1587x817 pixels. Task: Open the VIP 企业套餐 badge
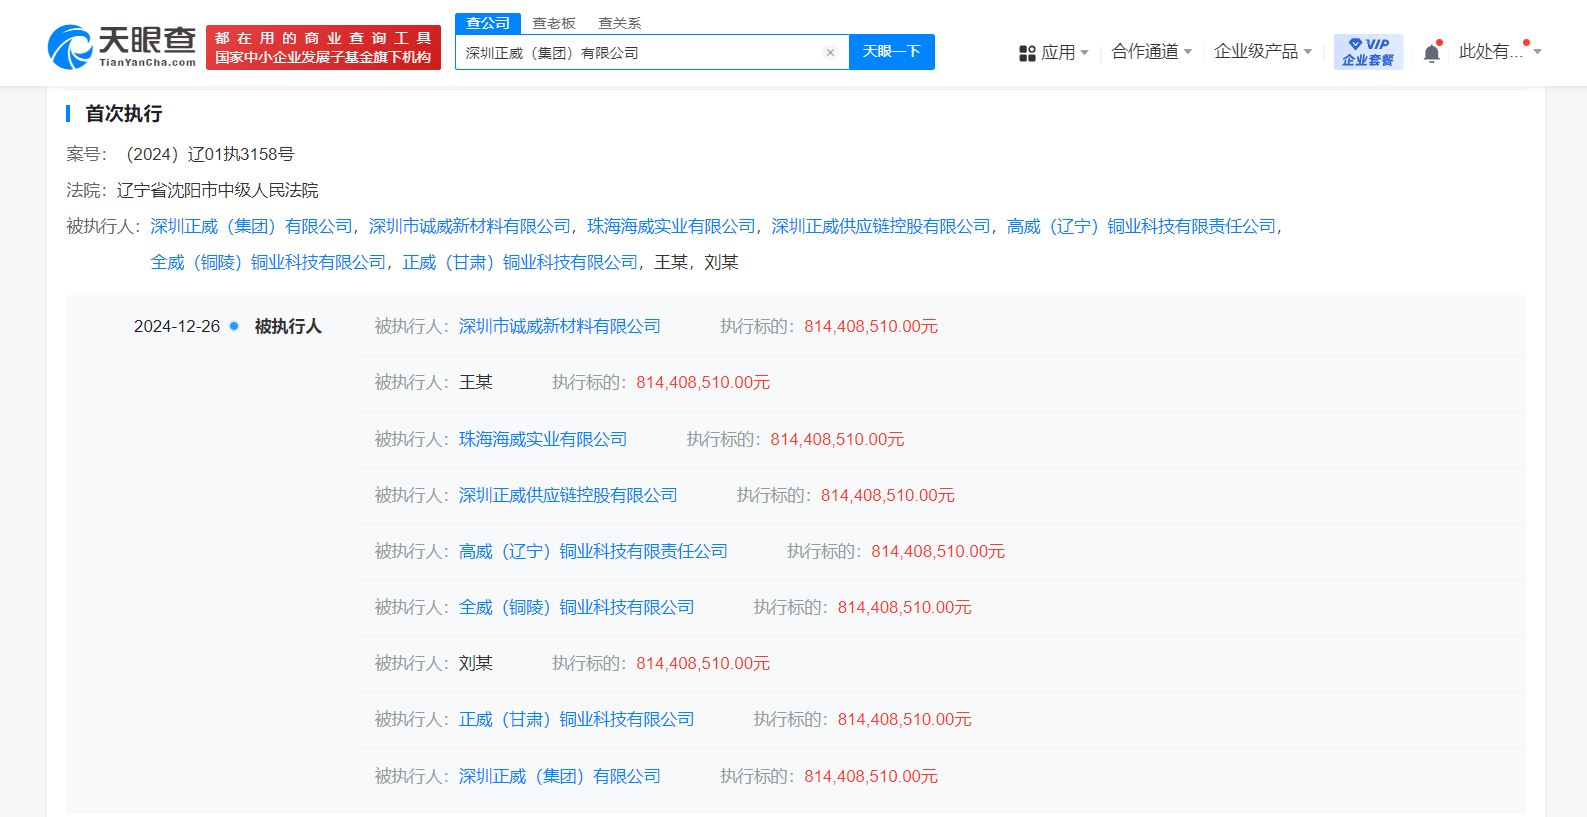1368,52
